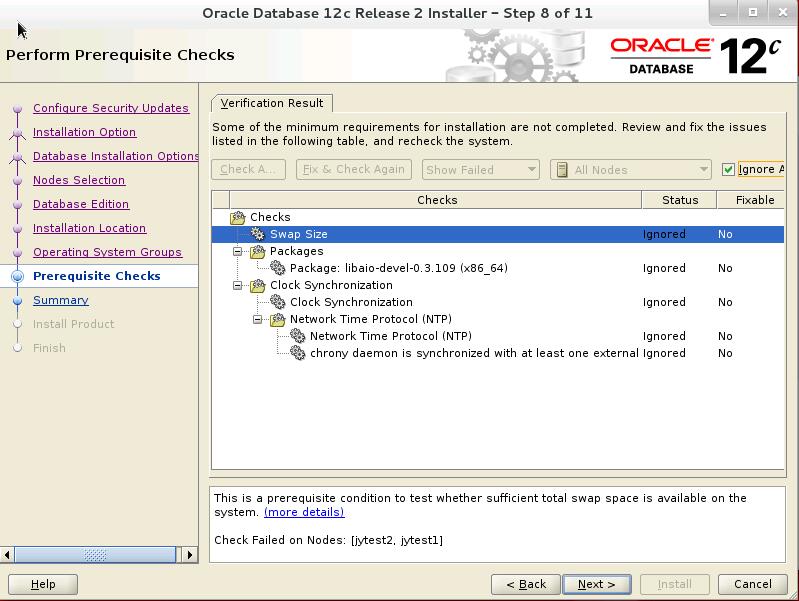
Task: Go to Database Edition step
Action: pos(81,204)
